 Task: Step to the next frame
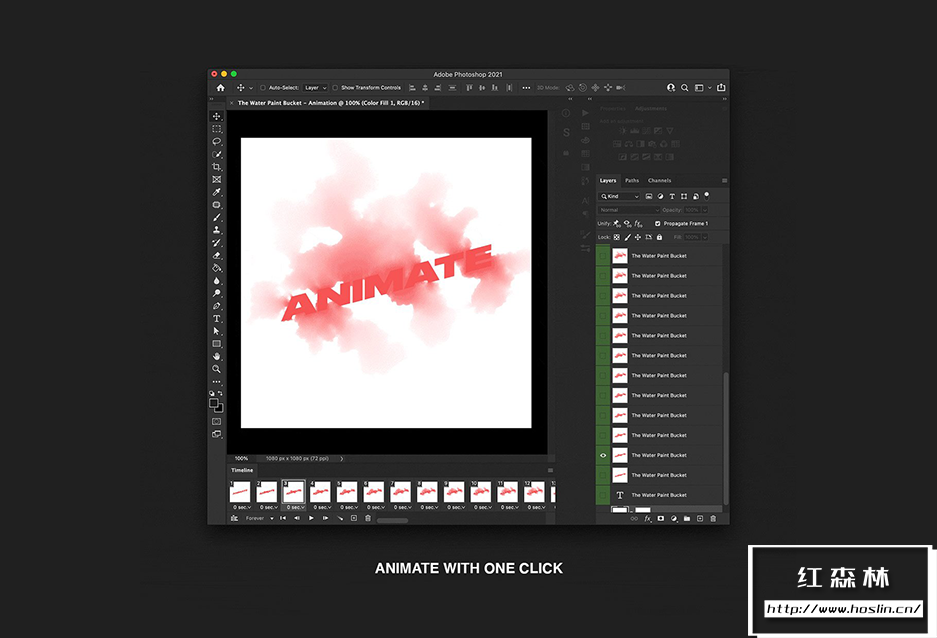pos(325,519)
